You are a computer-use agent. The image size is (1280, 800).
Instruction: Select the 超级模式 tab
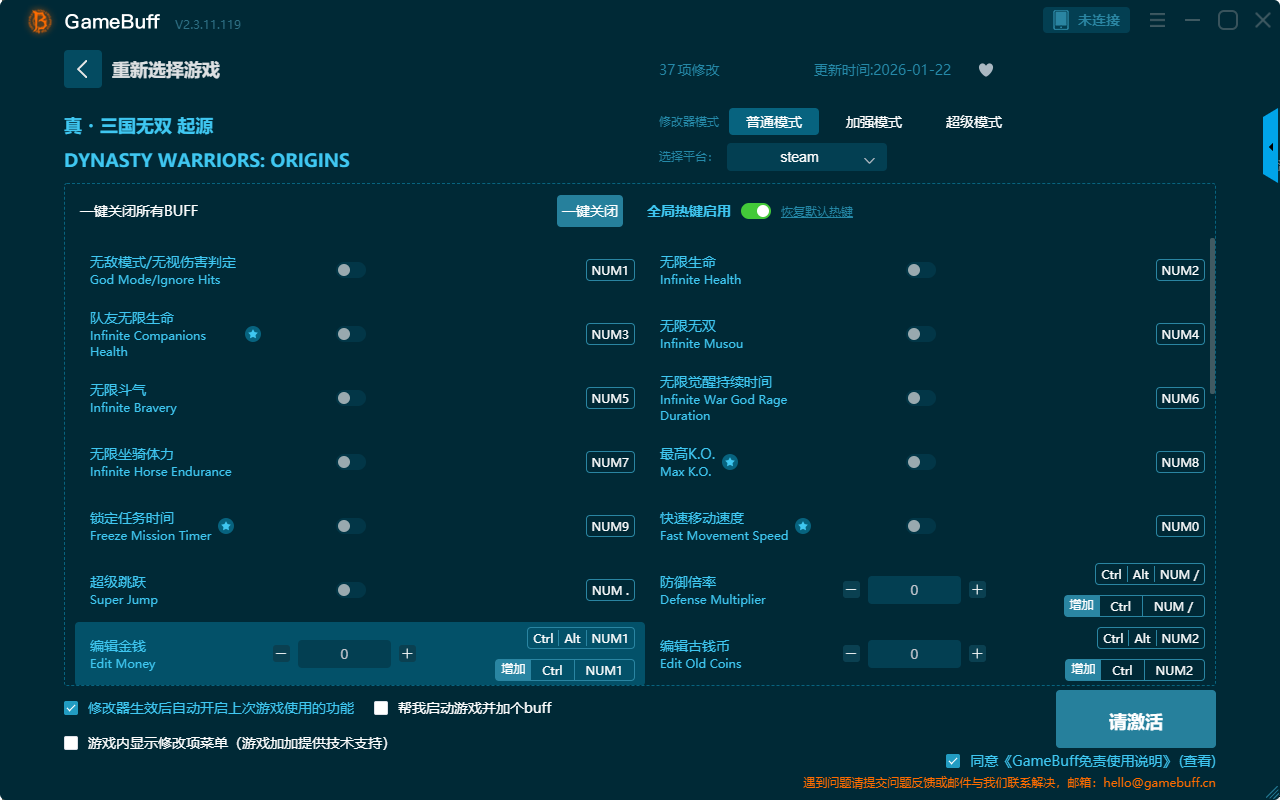click(973, 122)
